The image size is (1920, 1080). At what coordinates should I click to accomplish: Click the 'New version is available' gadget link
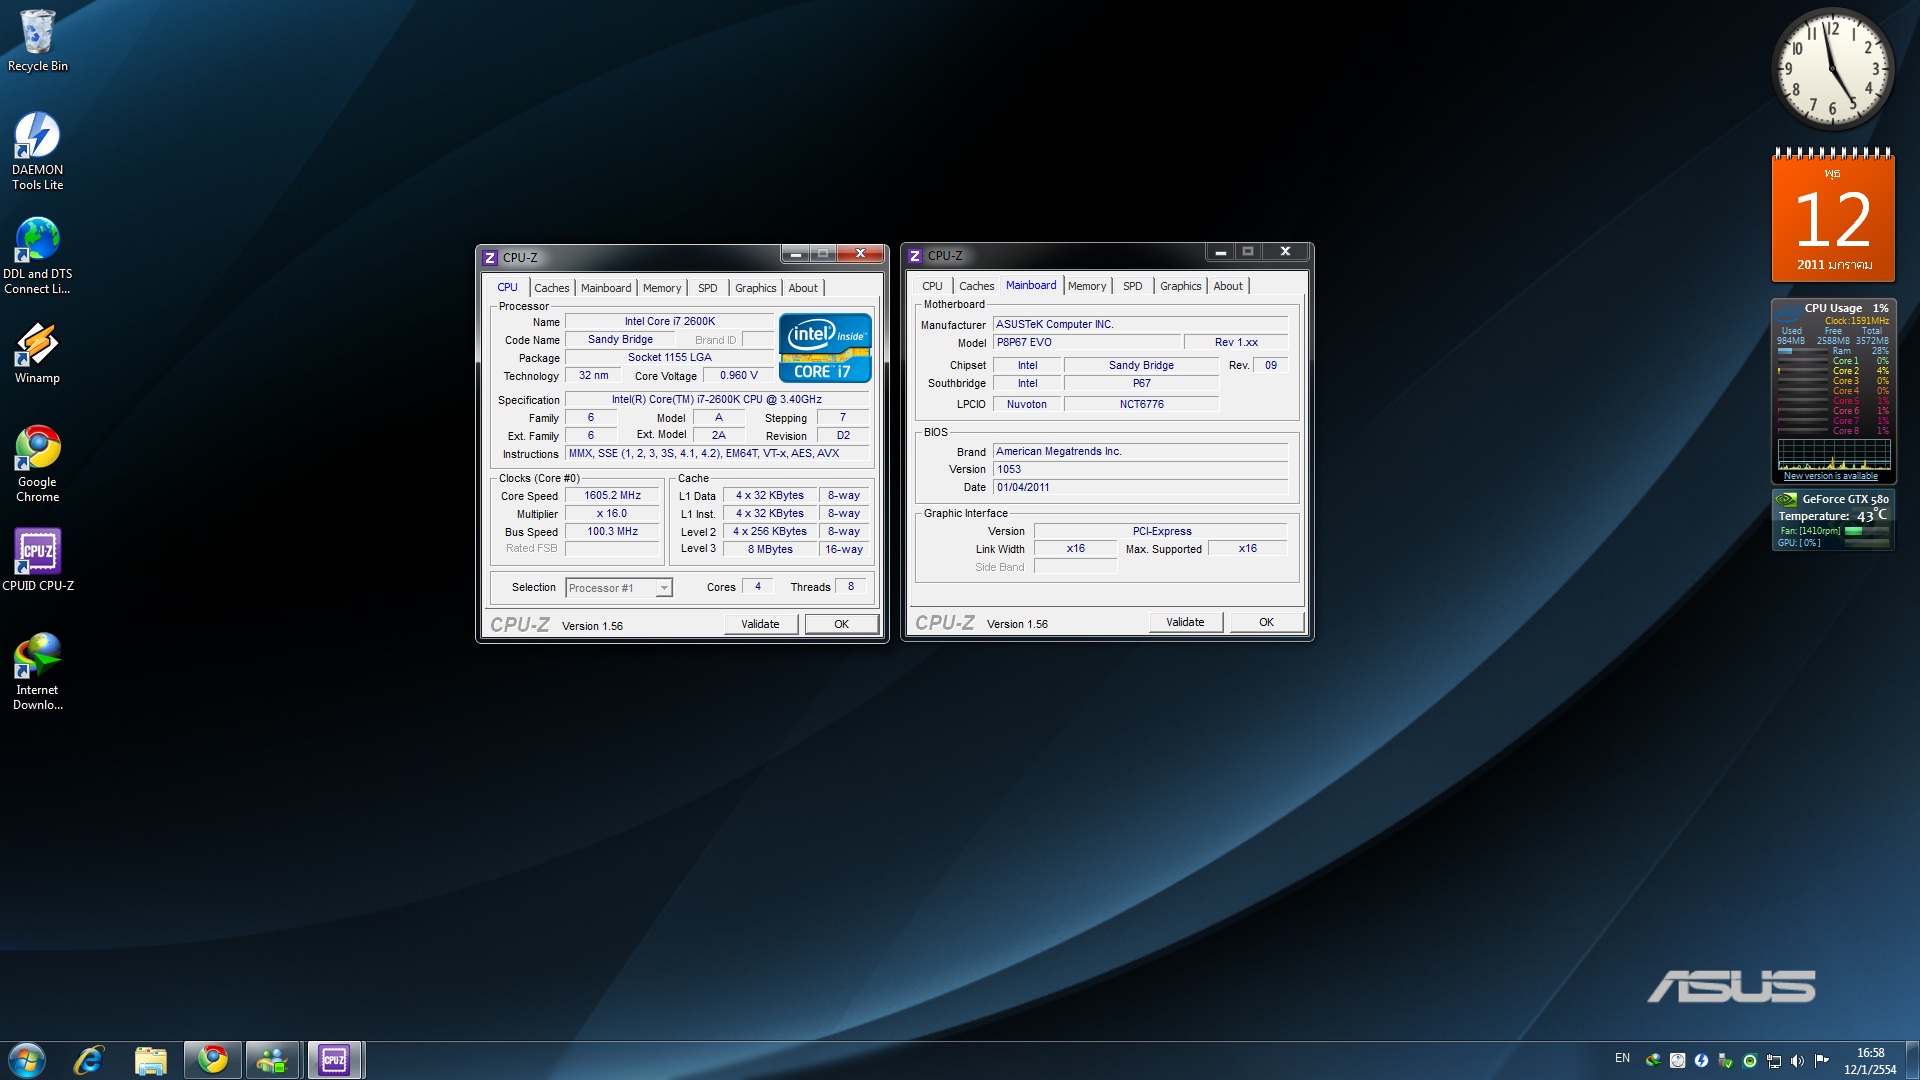(1830, 476)
